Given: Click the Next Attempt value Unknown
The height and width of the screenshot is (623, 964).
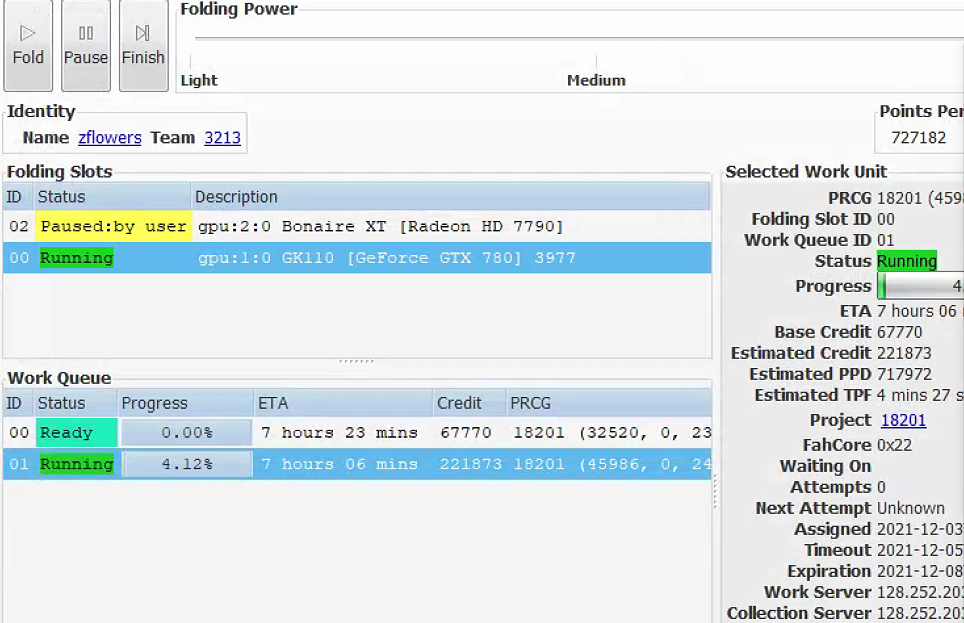Looking at the screenshot, I should [911, 508].
